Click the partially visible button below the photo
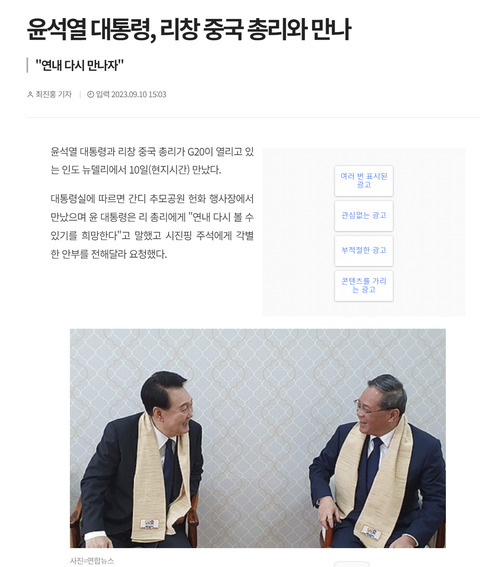The width and height of the screenshot is (480, 567). [x=352, y=564]
